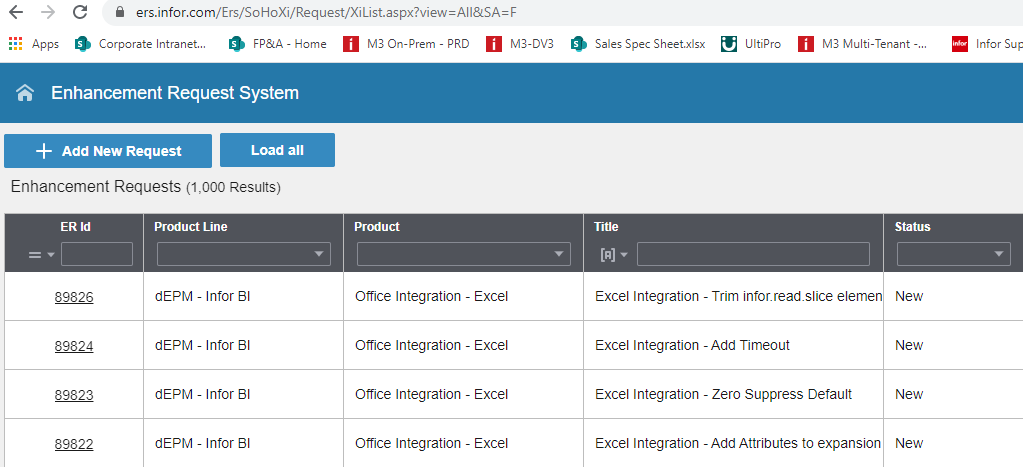Open the Apps grid bookmark
1023x467 pixels.
(34, 44)
